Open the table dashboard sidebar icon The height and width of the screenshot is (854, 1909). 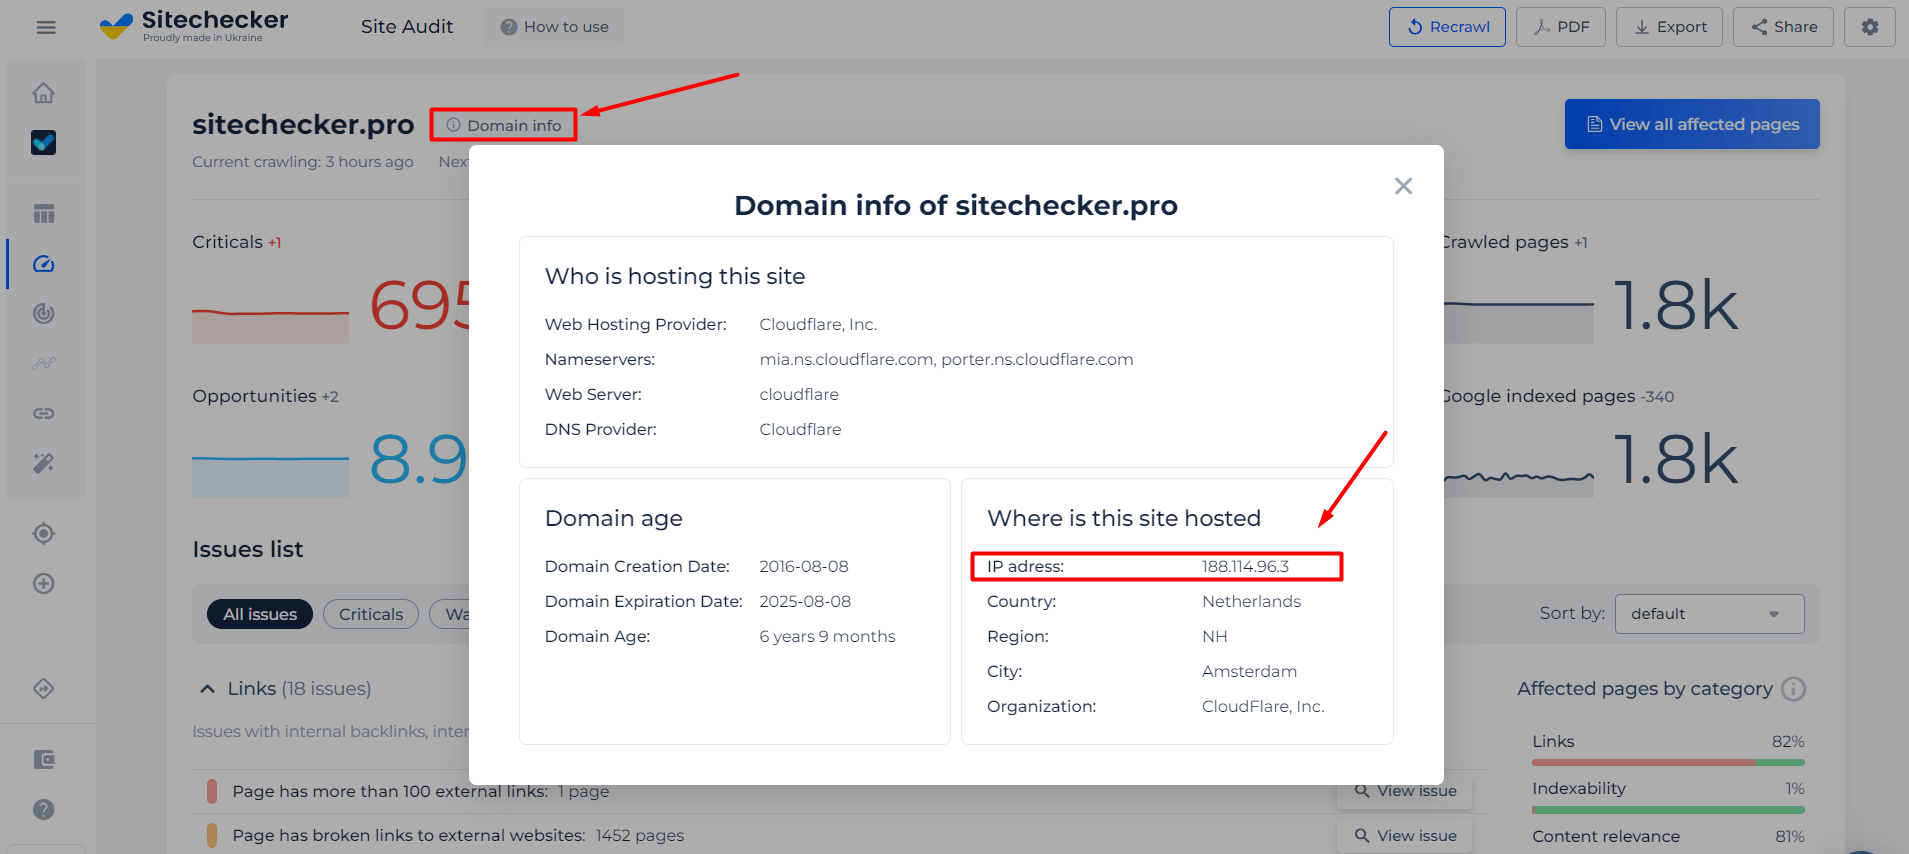click(44, 214)
